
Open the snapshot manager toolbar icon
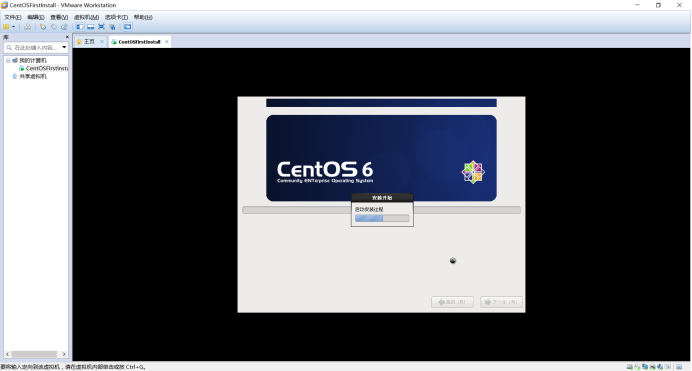(x=64, y=27)
